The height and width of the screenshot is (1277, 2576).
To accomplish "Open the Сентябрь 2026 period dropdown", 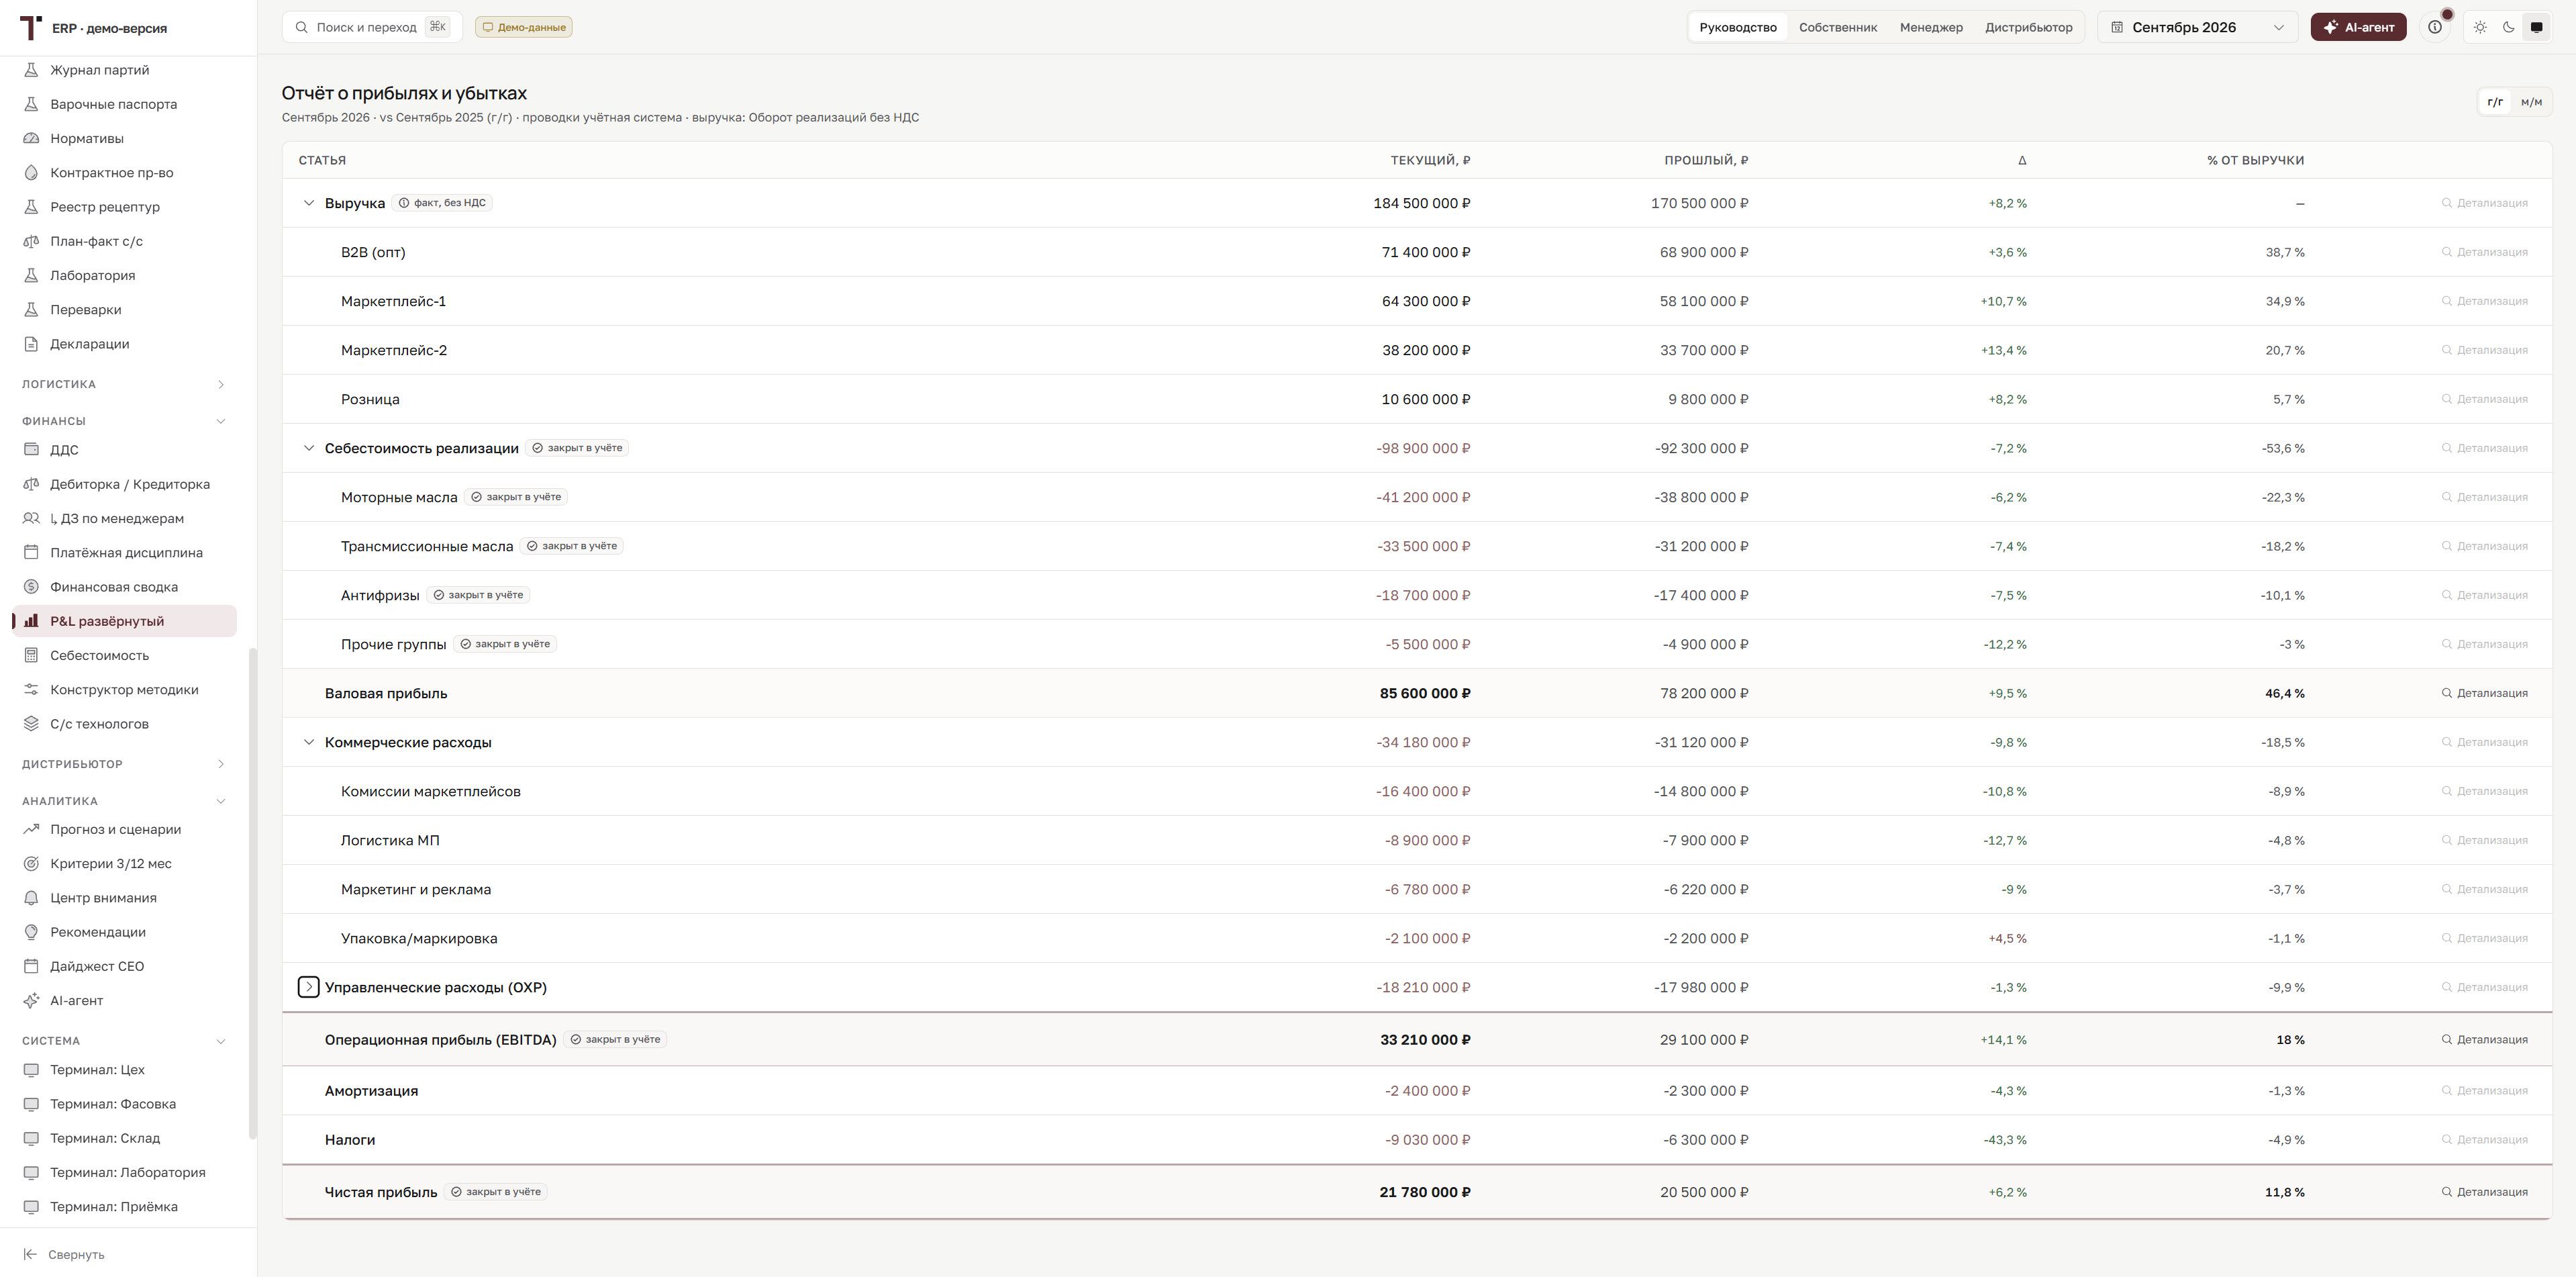I will click(x=2198, y=27).
